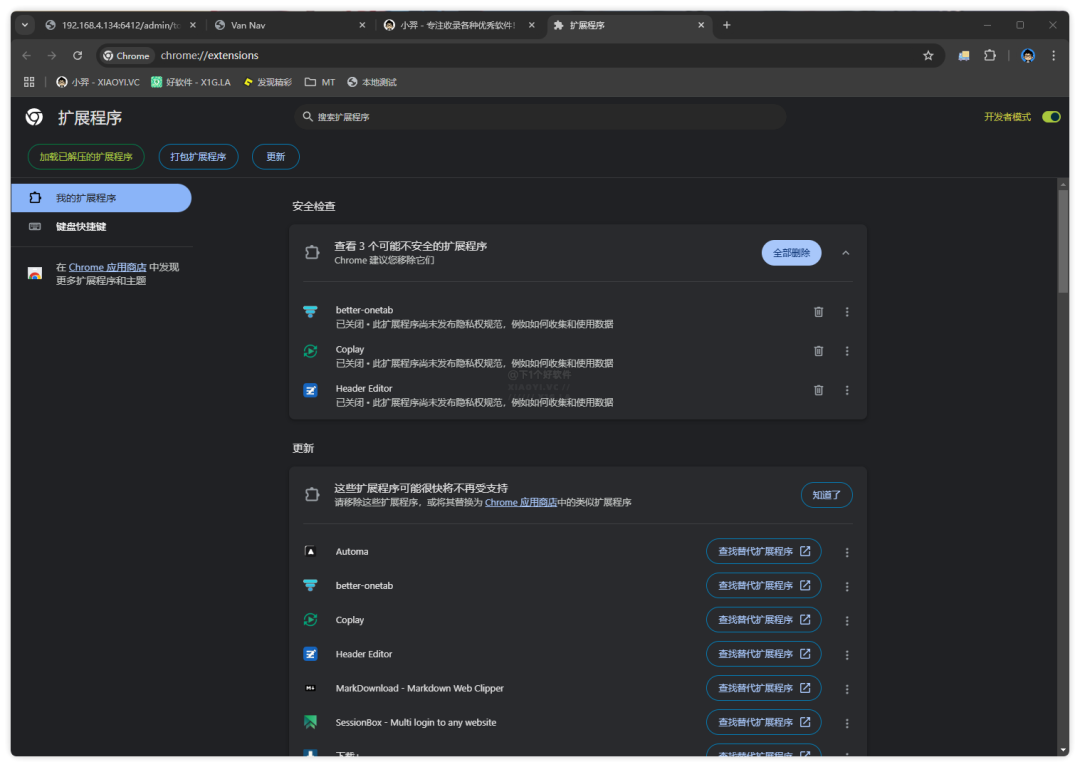Delete better-onetab using its trash icon

[818, 312]
